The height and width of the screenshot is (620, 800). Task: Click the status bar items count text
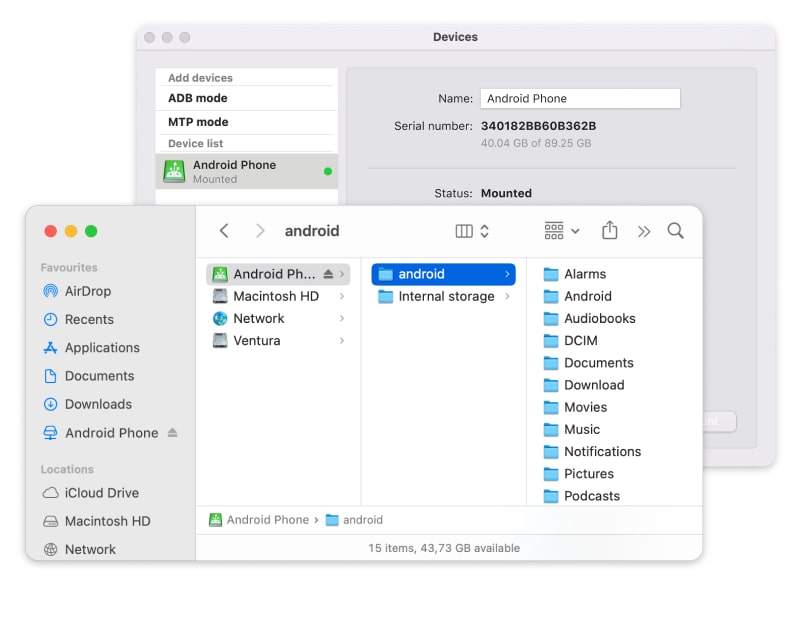point(444,548)
